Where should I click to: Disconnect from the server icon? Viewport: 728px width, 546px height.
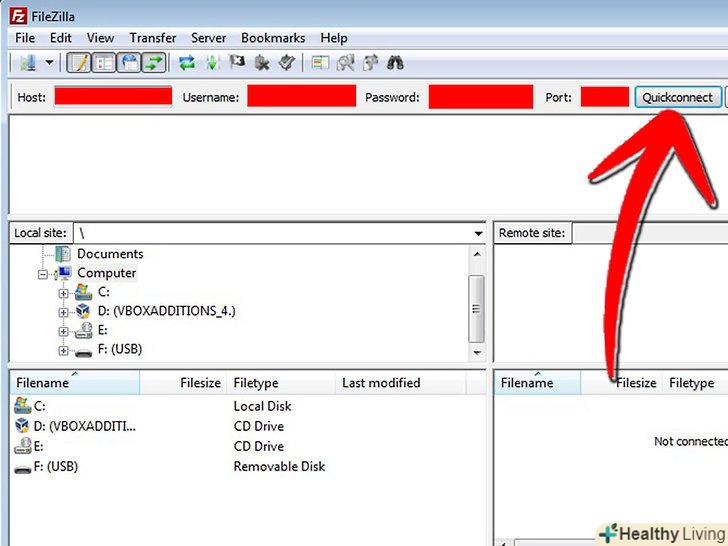(262, 63)
